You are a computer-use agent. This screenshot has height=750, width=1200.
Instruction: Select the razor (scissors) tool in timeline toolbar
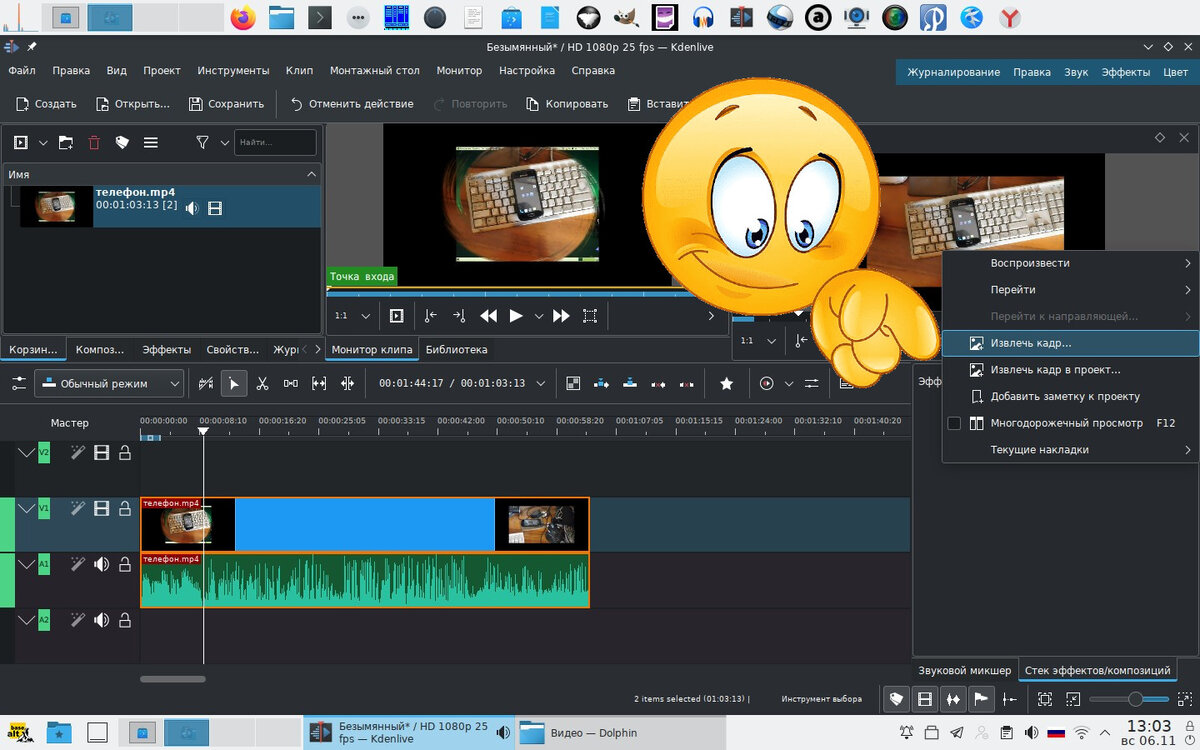click(262, 383)
